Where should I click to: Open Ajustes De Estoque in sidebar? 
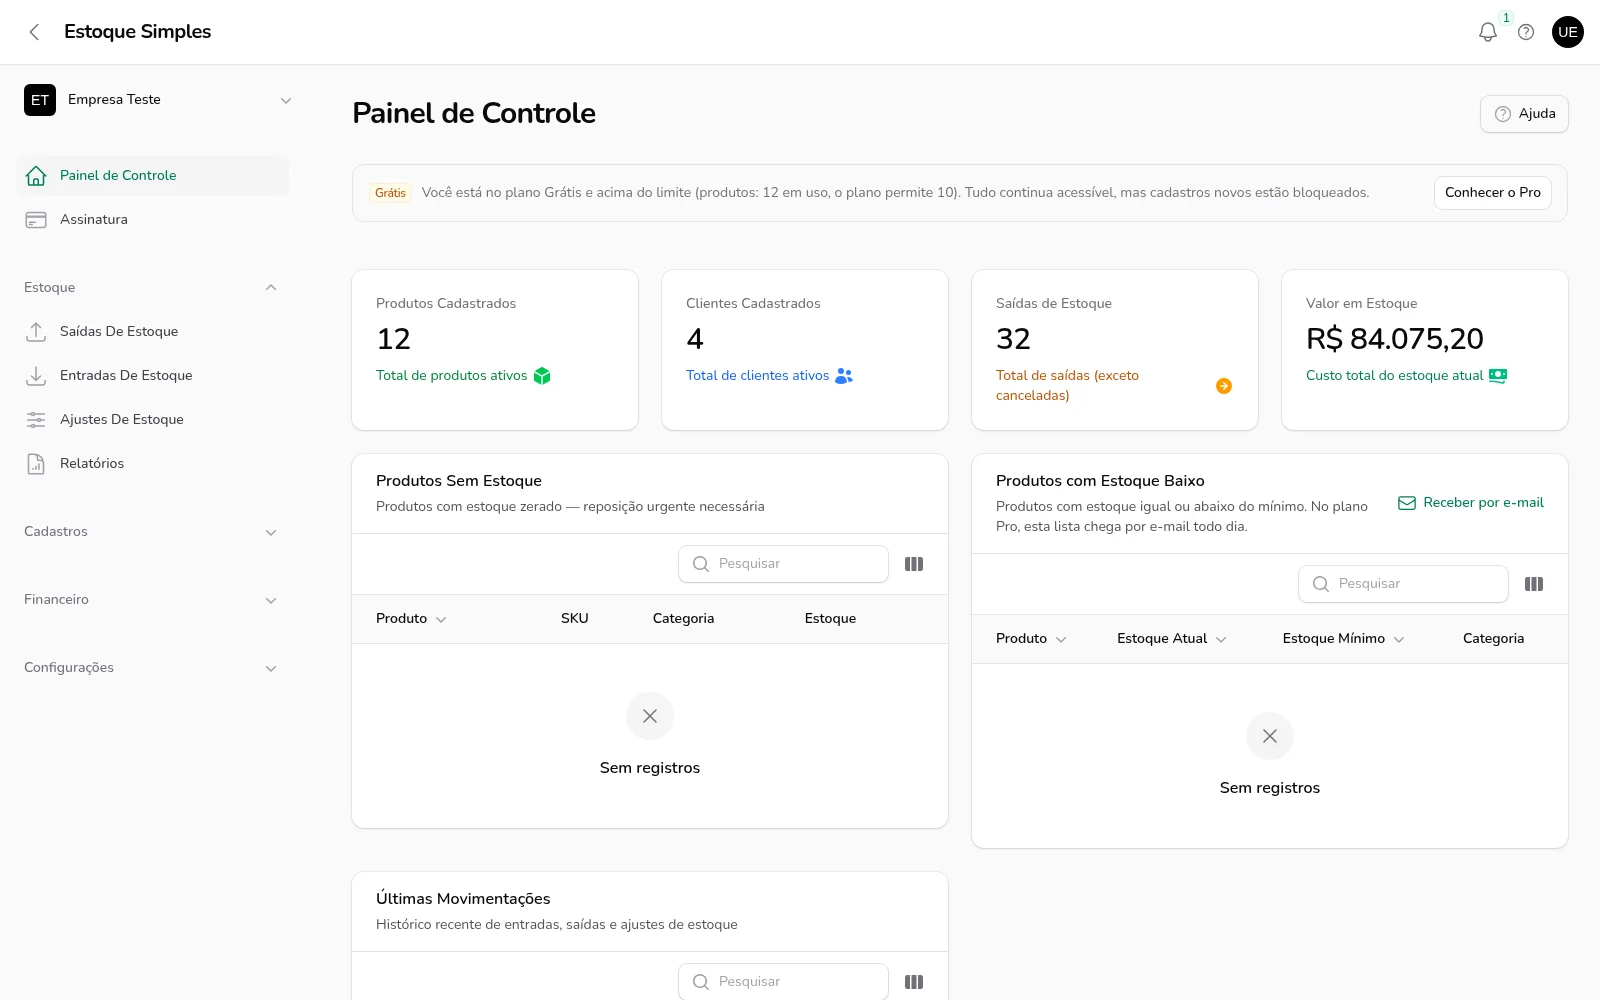(x=153, y=420)
